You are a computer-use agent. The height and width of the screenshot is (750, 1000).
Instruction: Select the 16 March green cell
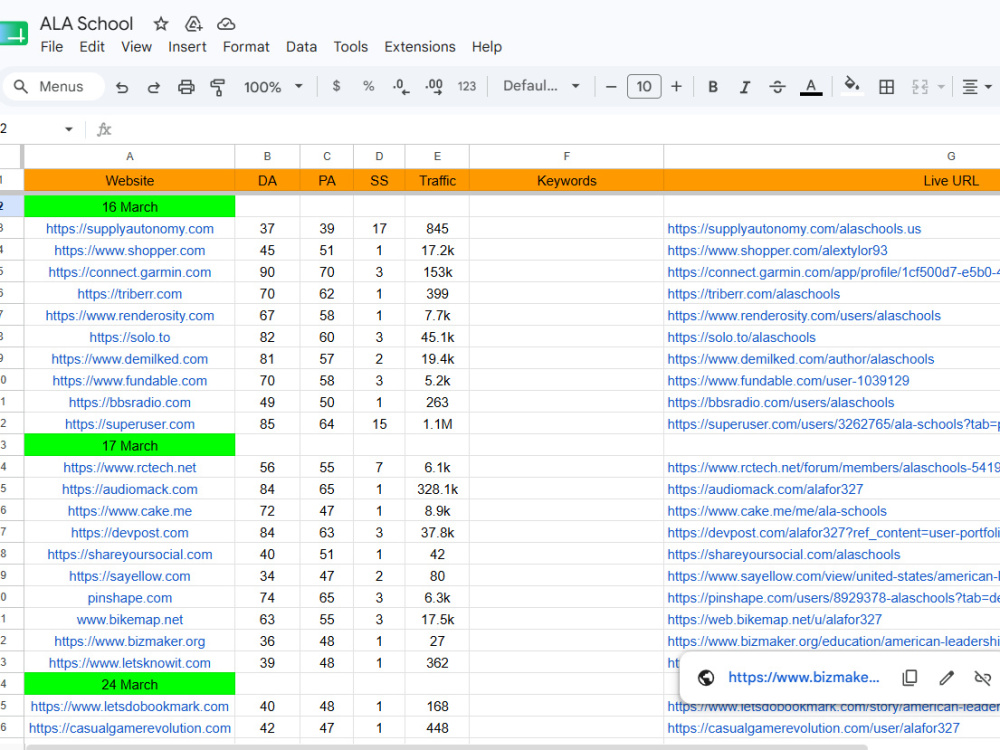click(x=129, y=207)
